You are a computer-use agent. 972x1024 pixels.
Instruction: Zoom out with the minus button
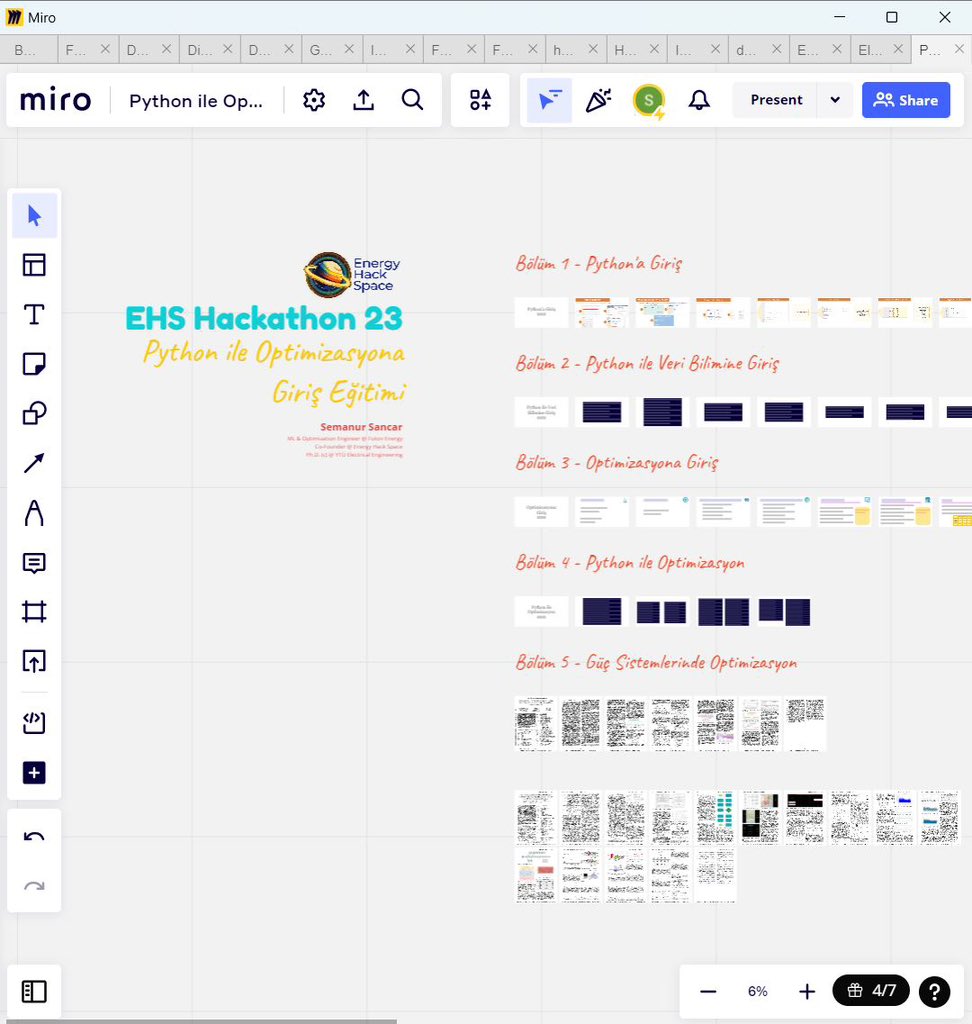click(708, 991)
